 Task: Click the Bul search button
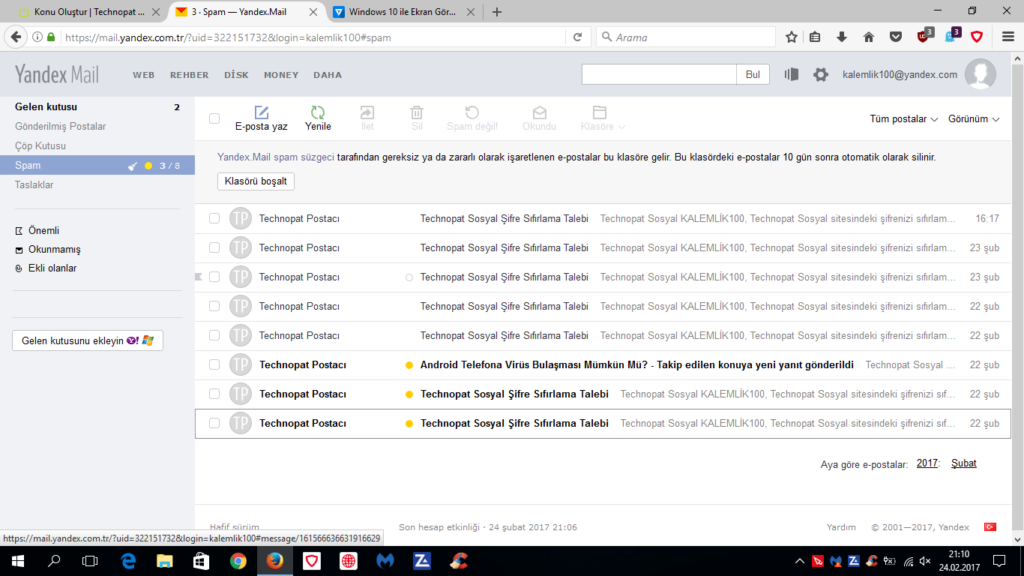(x=752, y=74)
